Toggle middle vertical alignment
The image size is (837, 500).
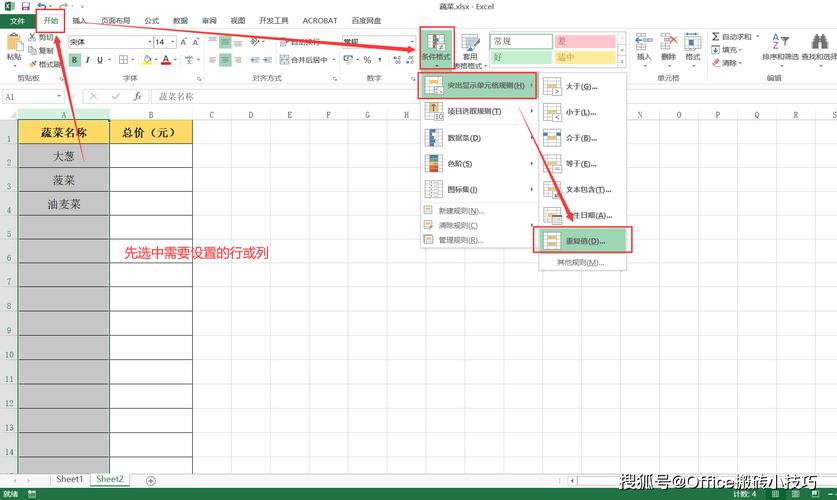(x=225, y=42)
